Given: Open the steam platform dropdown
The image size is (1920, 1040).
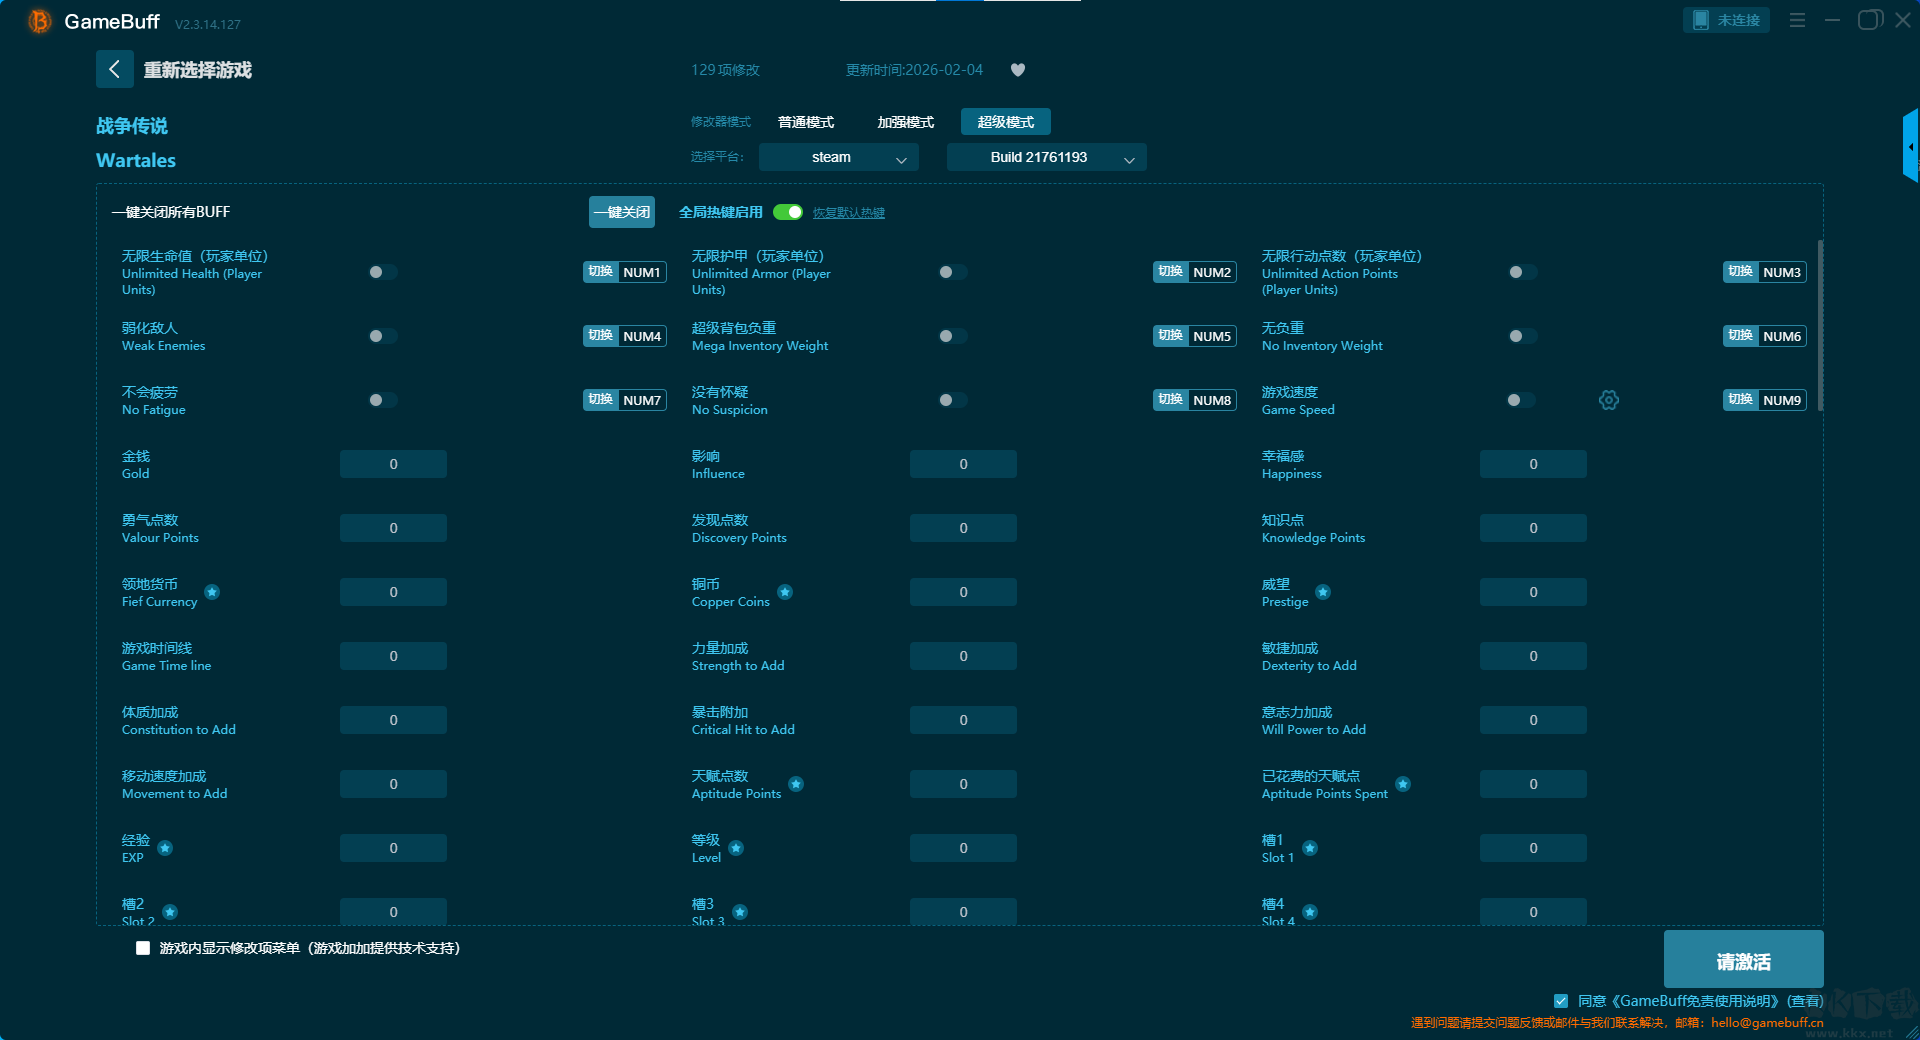Looking at the screenshot, I should [x=838, y=157].
